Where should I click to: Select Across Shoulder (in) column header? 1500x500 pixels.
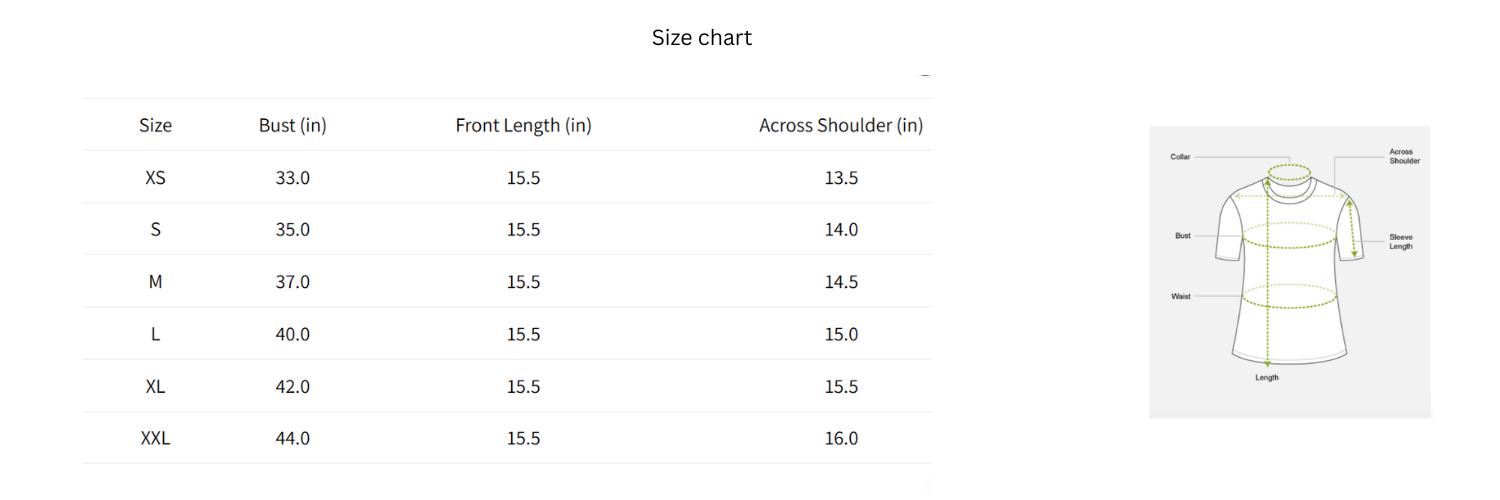point(840,125)
